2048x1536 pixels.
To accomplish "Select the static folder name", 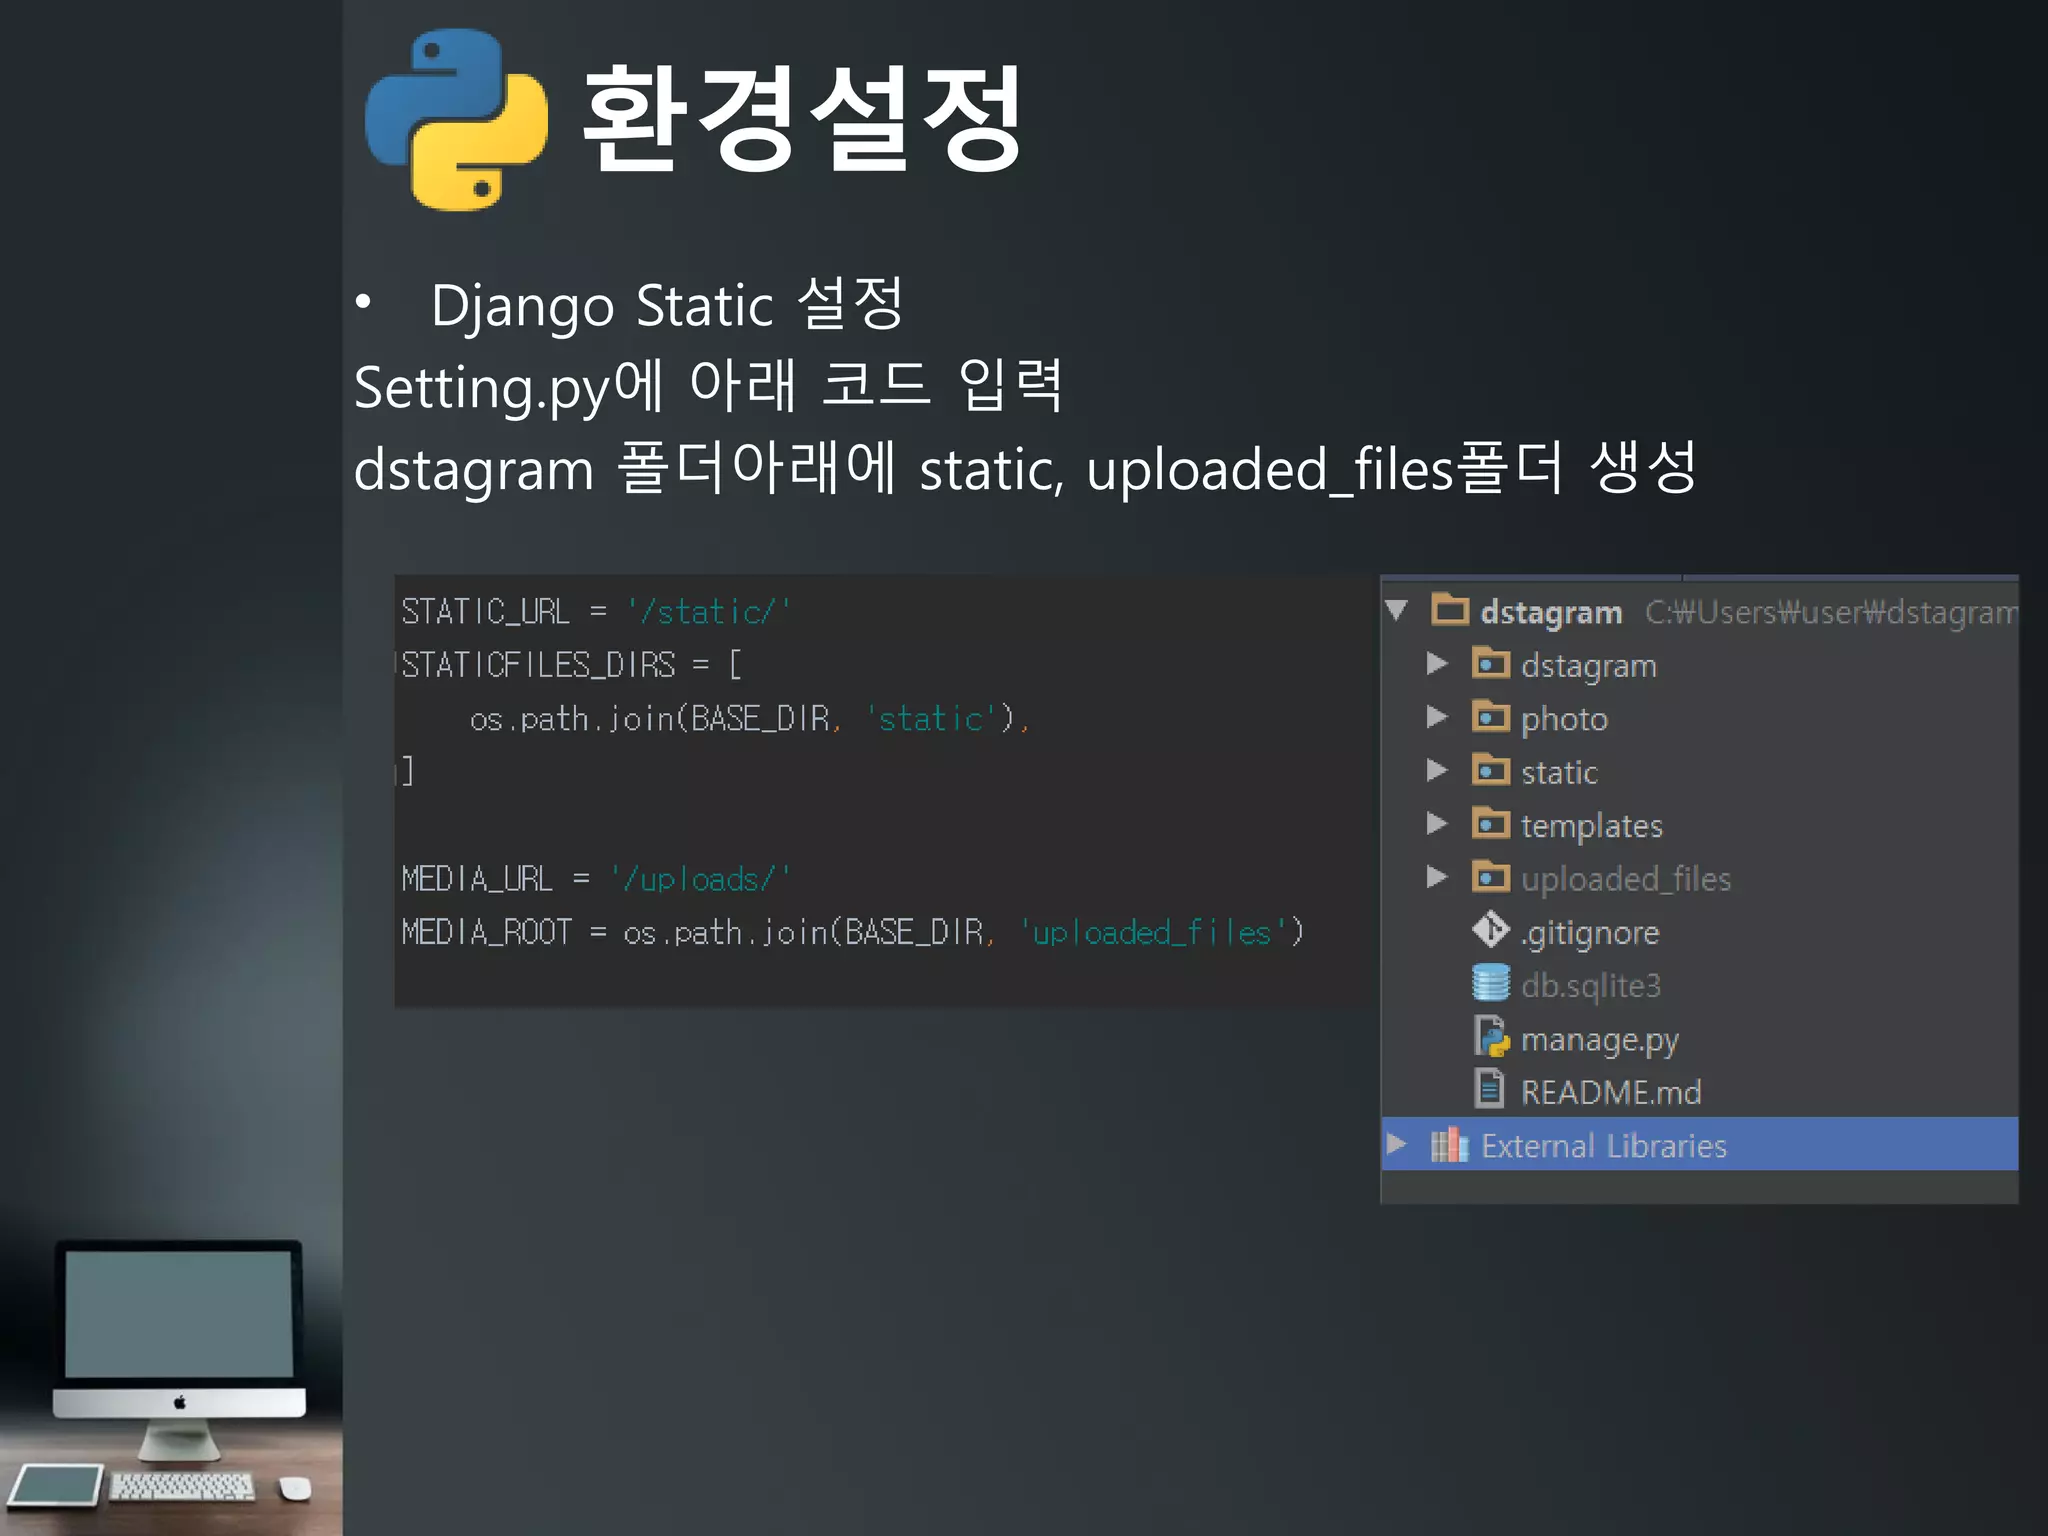I will pyautogui.click(x=1559, y=772).
